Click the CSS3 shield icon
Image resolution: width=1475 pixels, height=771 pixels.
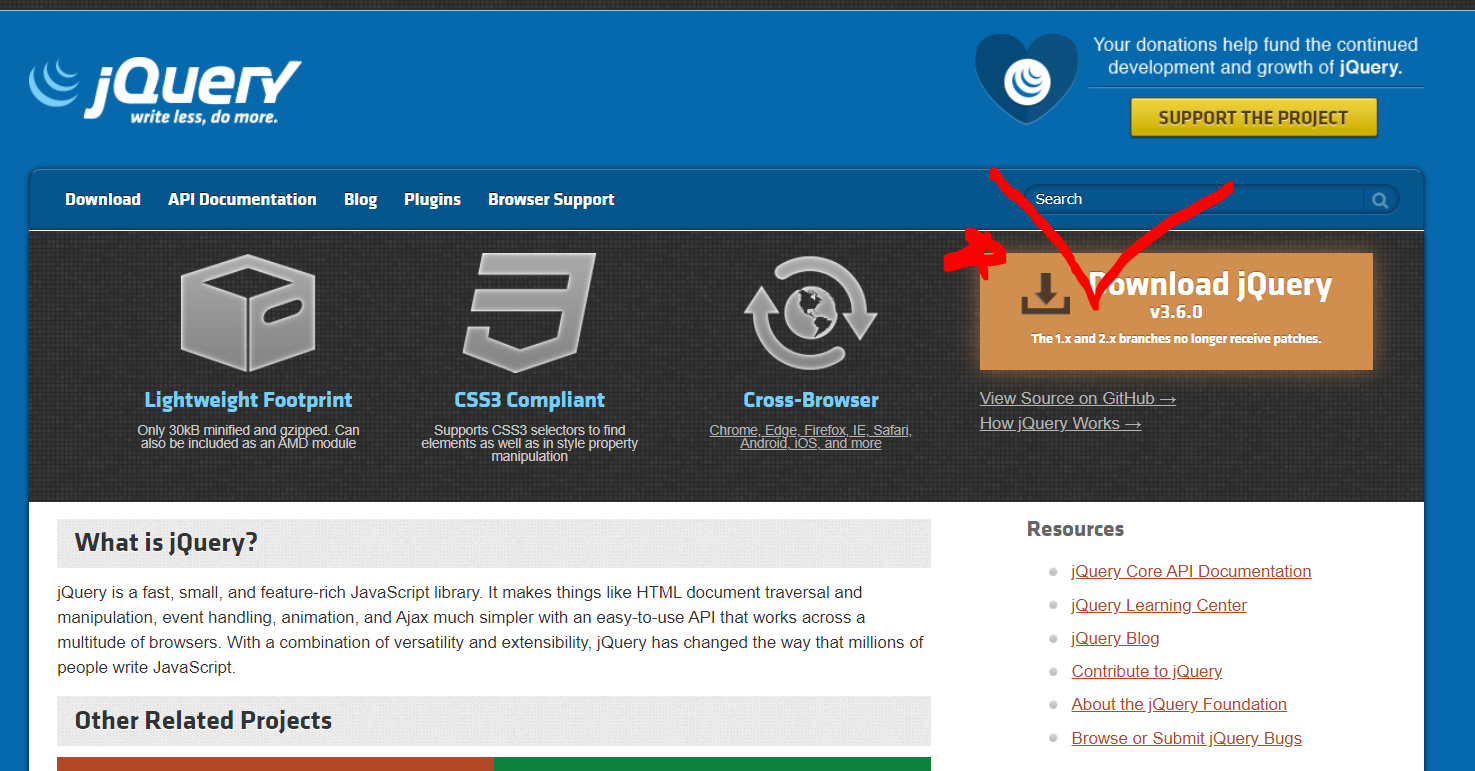529,313
